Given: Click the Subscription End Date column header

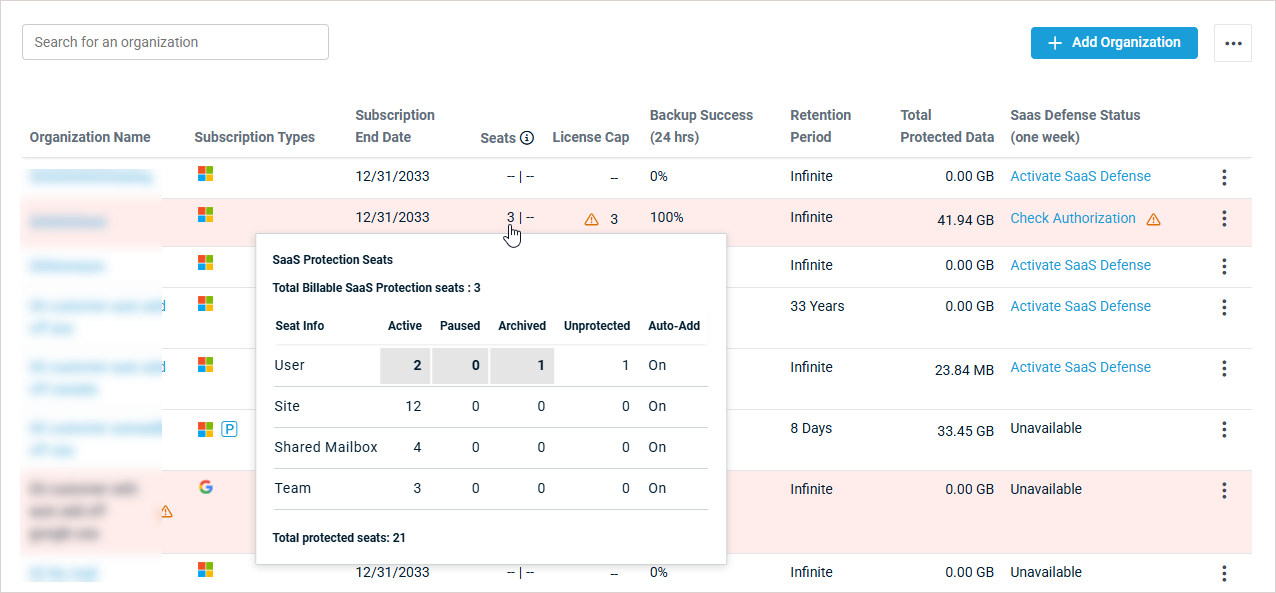Looking at the screenshot, I should (x=394, y=126).
